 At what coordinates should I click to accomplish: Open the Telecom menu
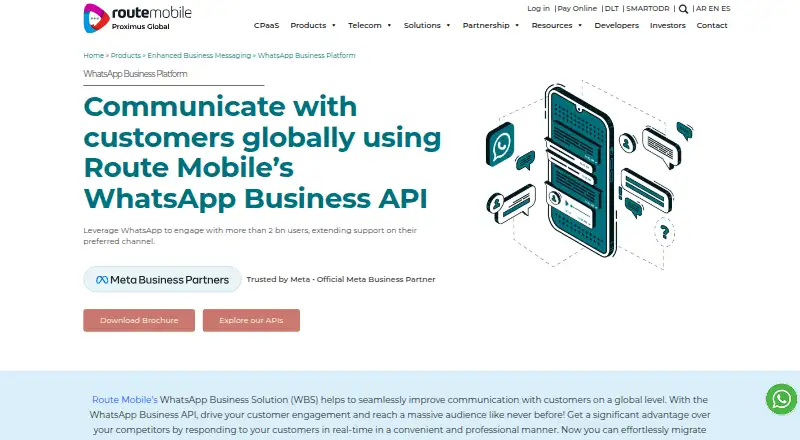[365, 25]
